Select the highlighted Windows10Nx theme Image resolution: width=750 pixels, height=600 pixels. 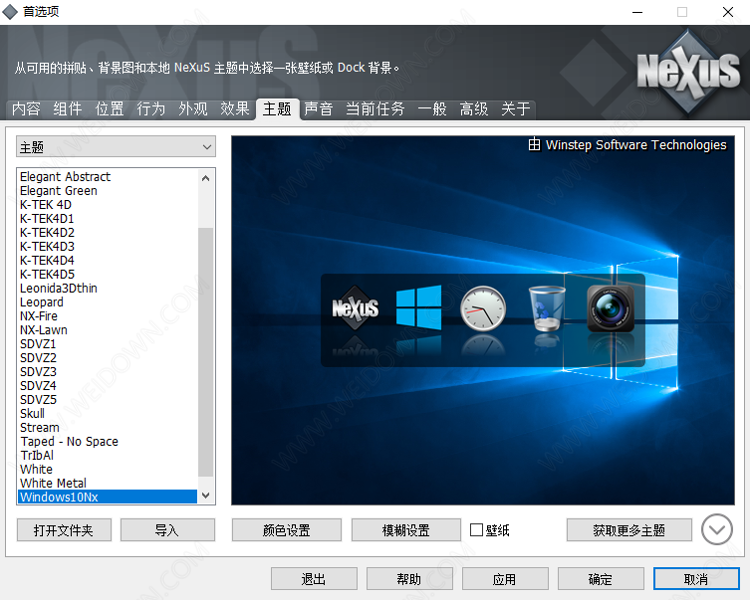pos(107,497)
